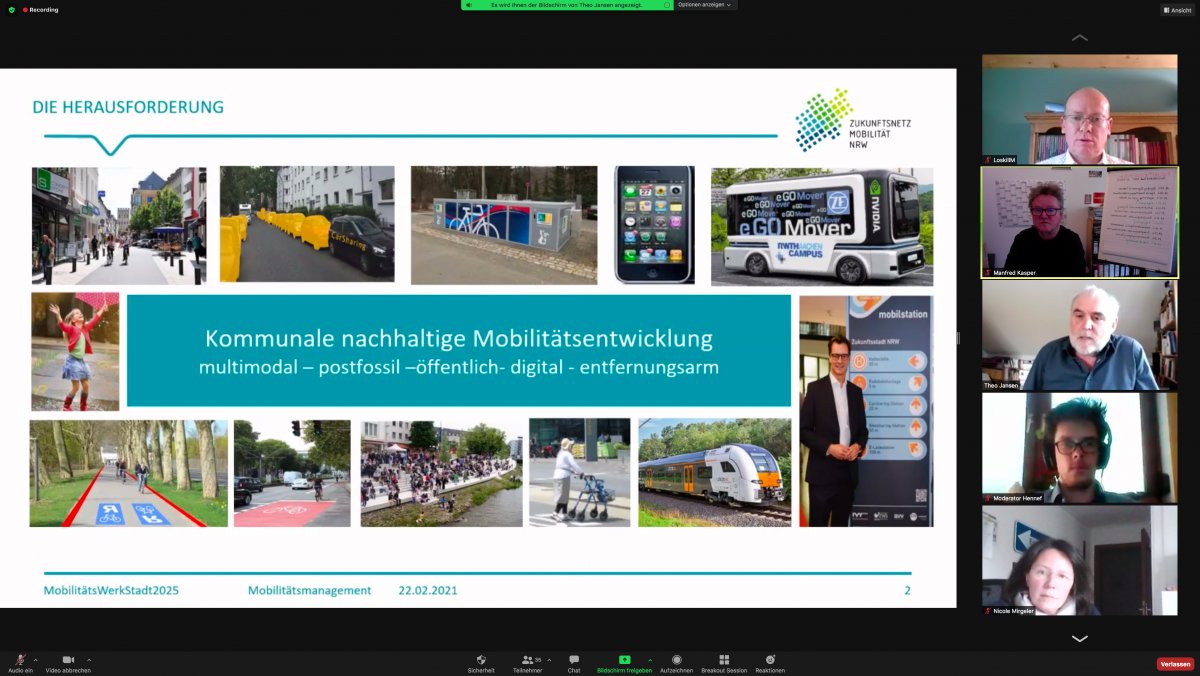Expand video options arrow beside Video abbrechen
Screen dimensions: 1200x676
click(x=89, y=660)
